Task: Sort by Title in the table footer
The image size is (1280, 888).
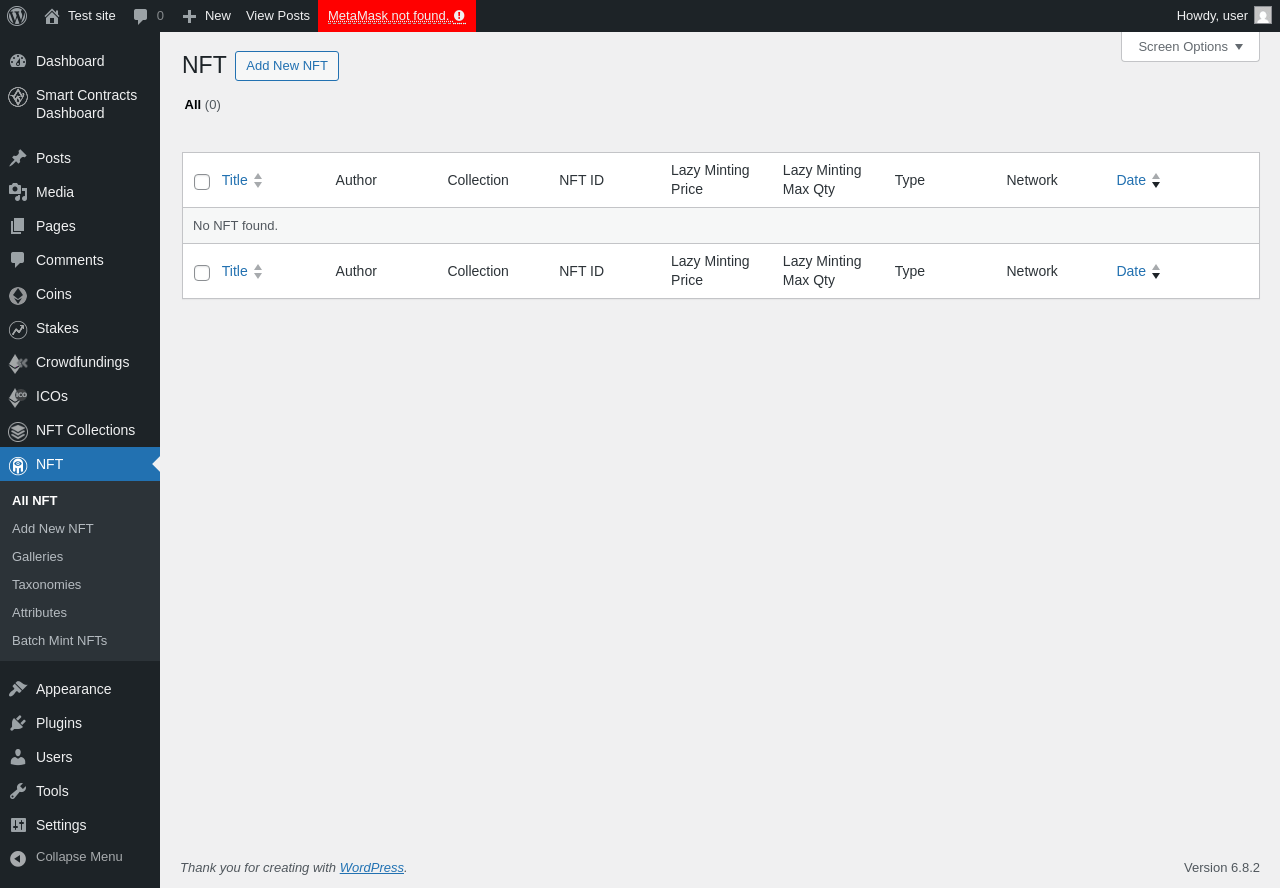Action: (242, 271)
